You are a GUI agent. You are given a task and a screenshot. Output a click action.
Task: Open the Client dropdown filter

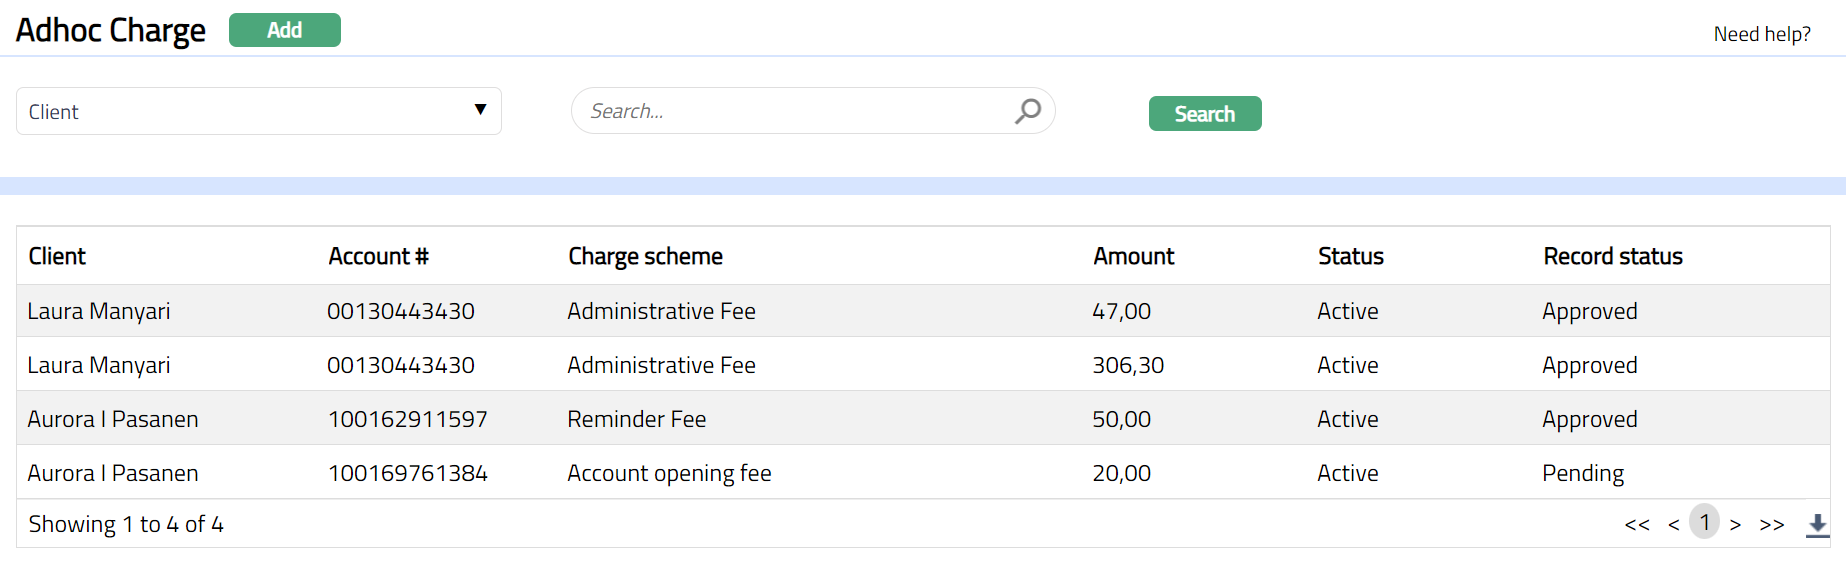pos(258,111)
